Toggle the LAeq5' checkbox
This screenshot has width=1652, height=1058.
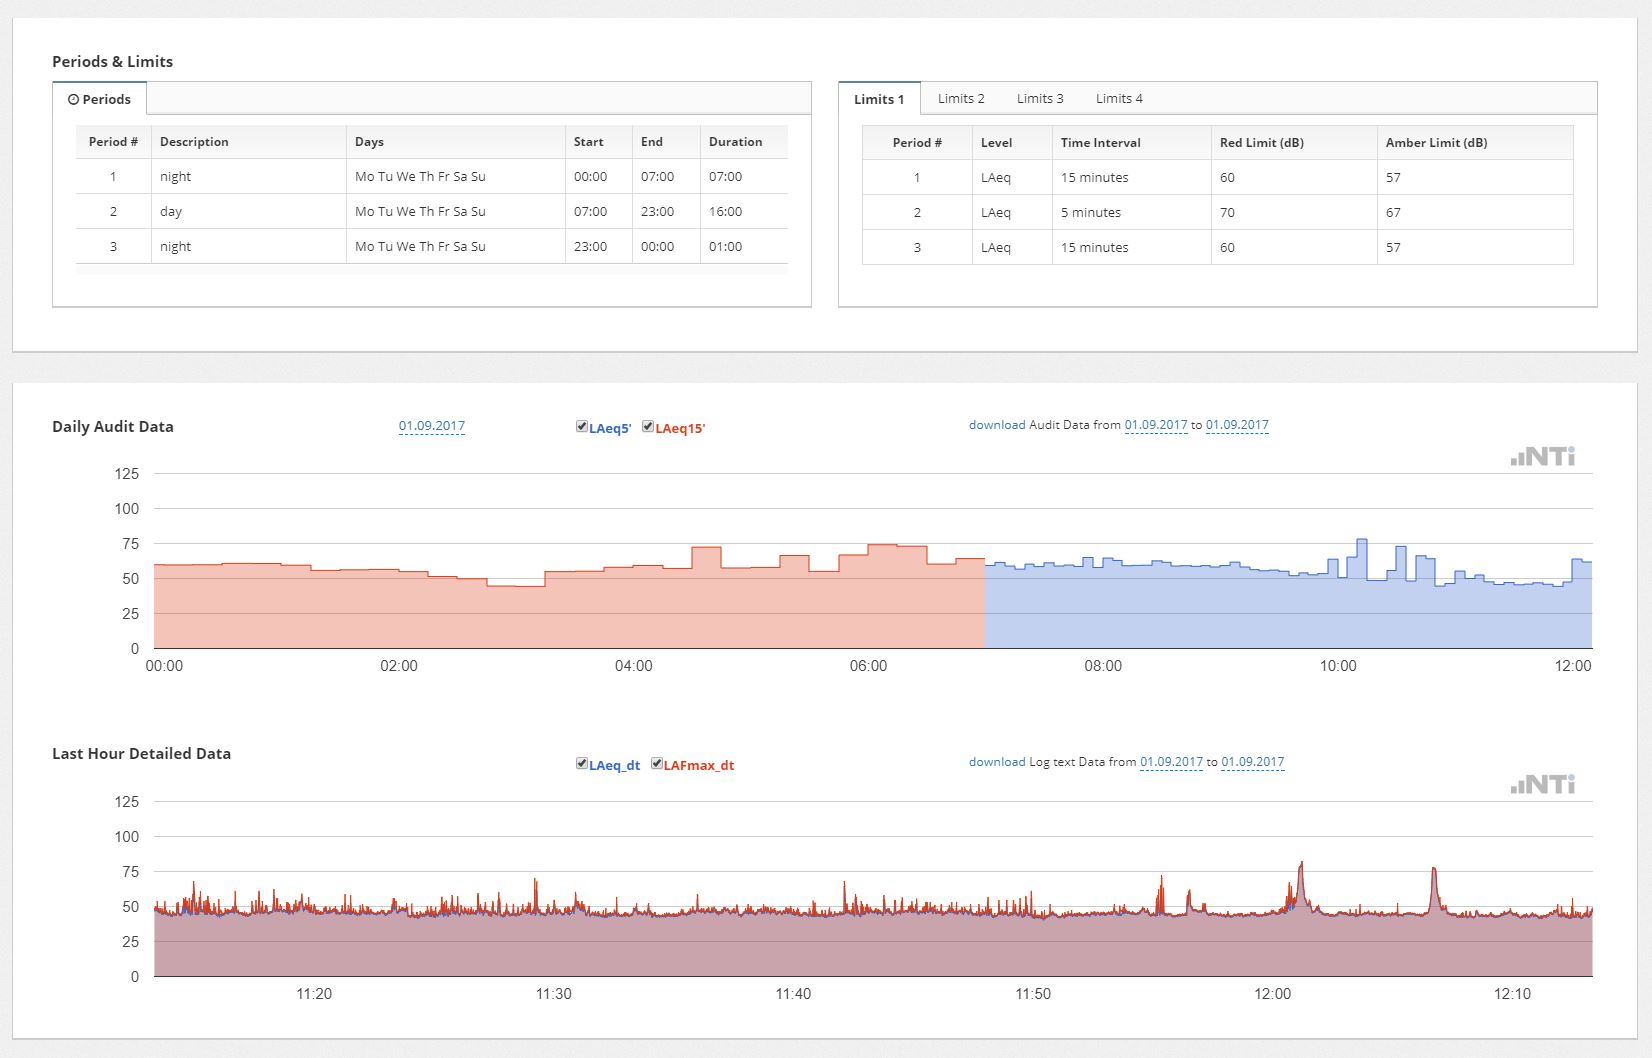[x=582, y=427]
